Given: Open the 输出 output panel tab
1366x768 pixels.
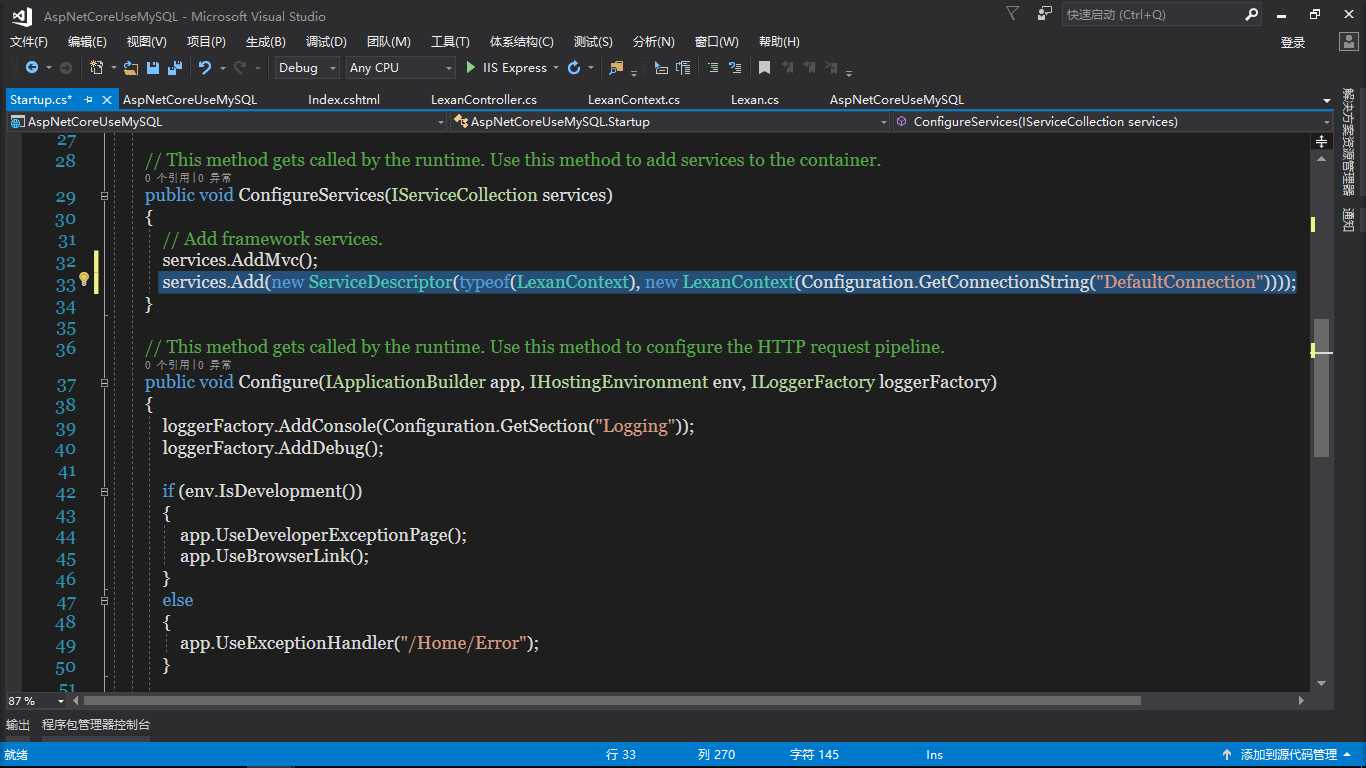Looking at the screenshot, I should [18, 725].
